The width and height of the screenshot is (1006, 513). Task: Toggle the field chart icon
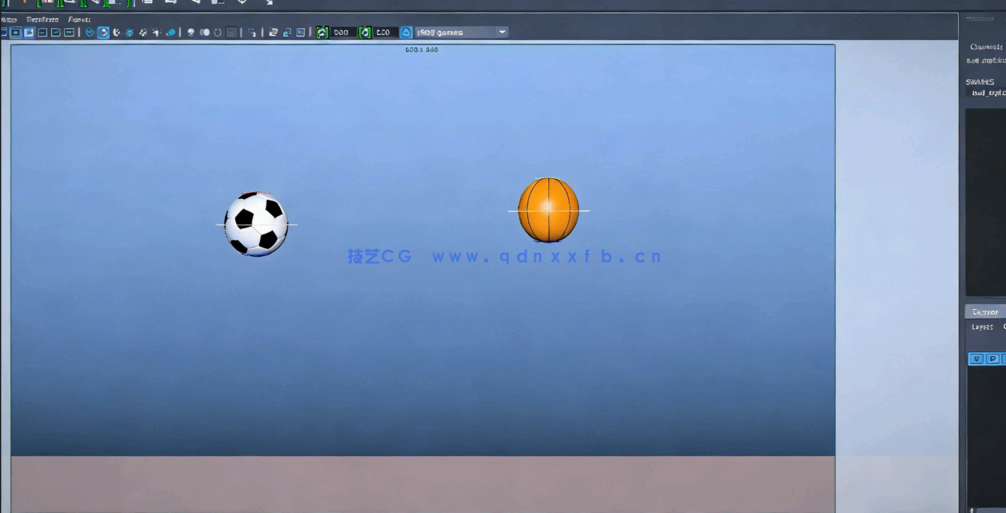[x=42, y=32]
